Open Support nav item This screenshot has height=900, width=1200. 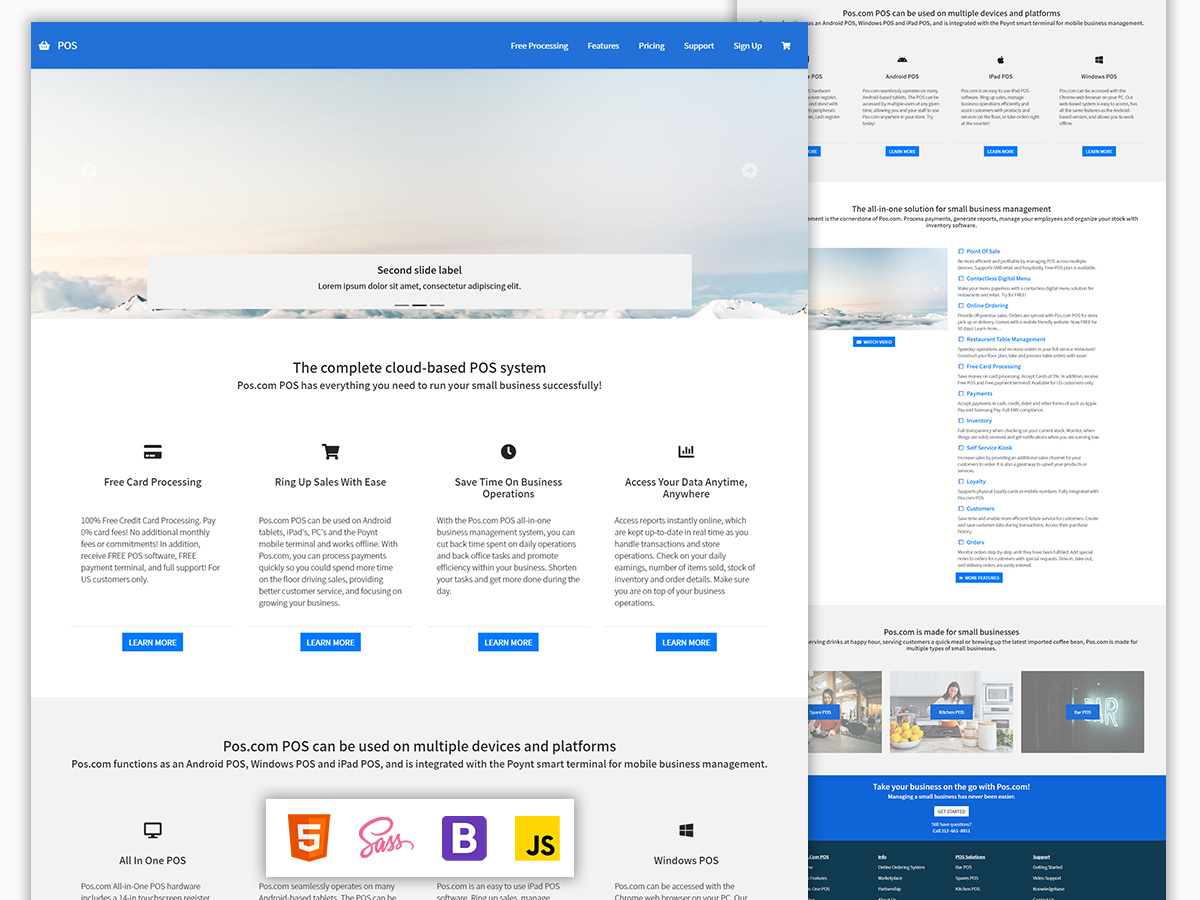(699, 46)
